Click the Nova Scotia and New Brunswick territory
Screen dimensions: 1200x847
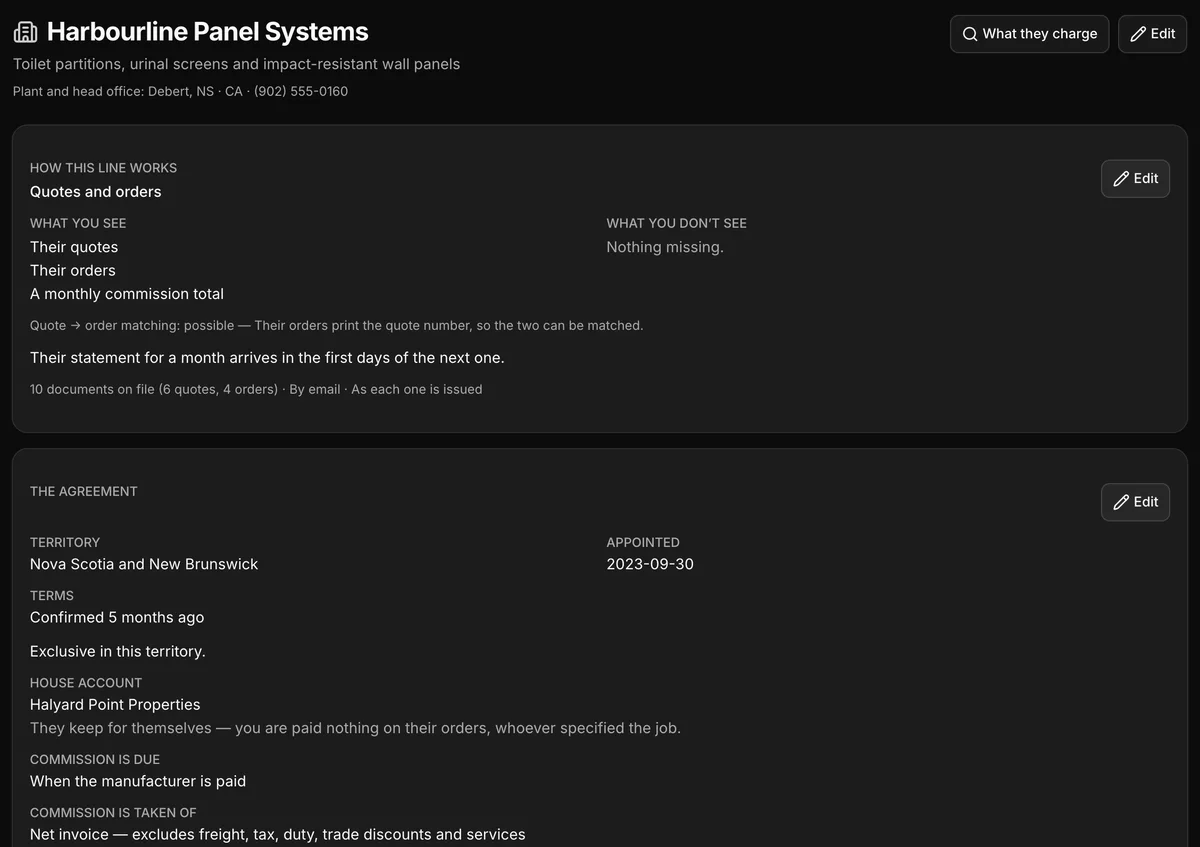144,564
